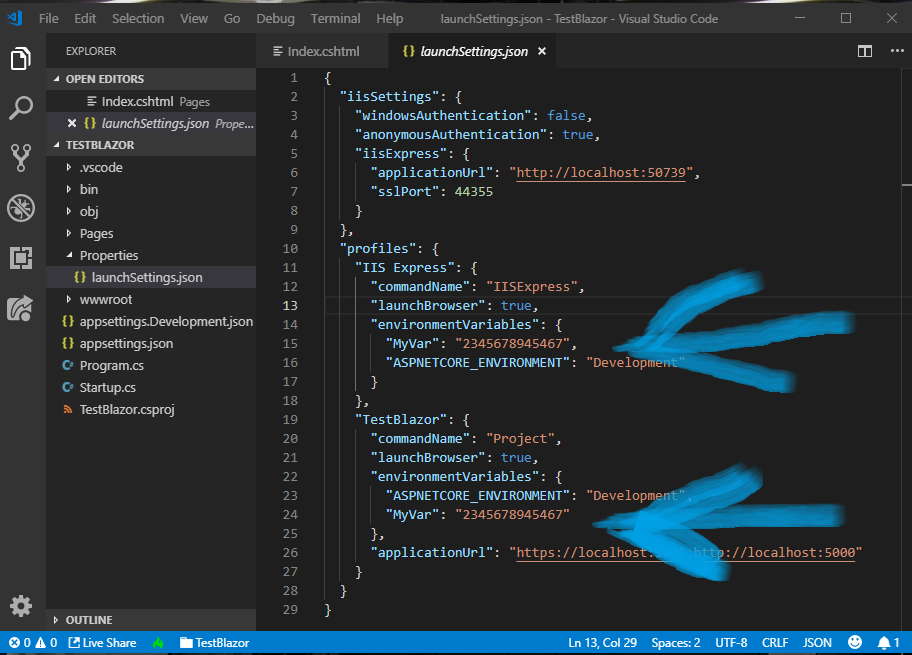Screen dimensions: 912x655
Task: Open the Edit menu
Action: [85, 19]
